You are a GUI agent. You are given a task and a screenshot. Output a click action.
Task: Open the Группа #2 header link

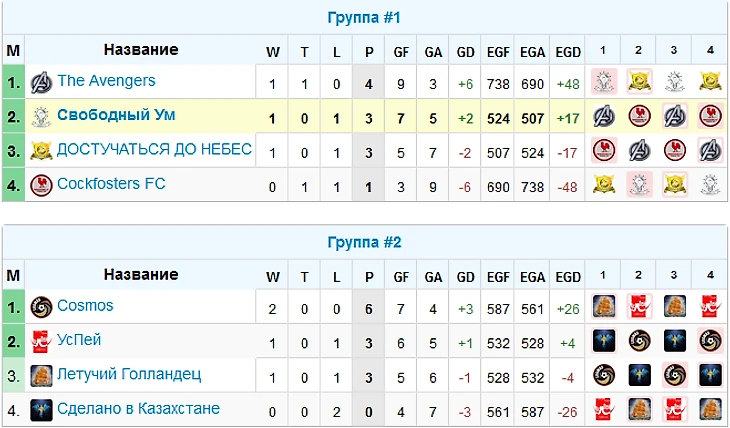click(365, 243)
